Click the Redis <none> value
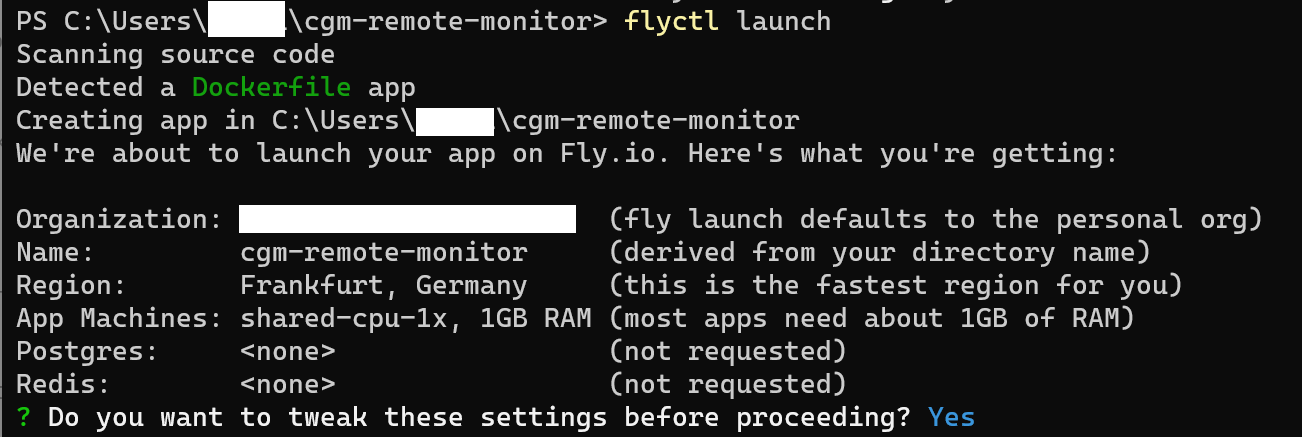The image size is (1302, 437). (x=288, y=384)
